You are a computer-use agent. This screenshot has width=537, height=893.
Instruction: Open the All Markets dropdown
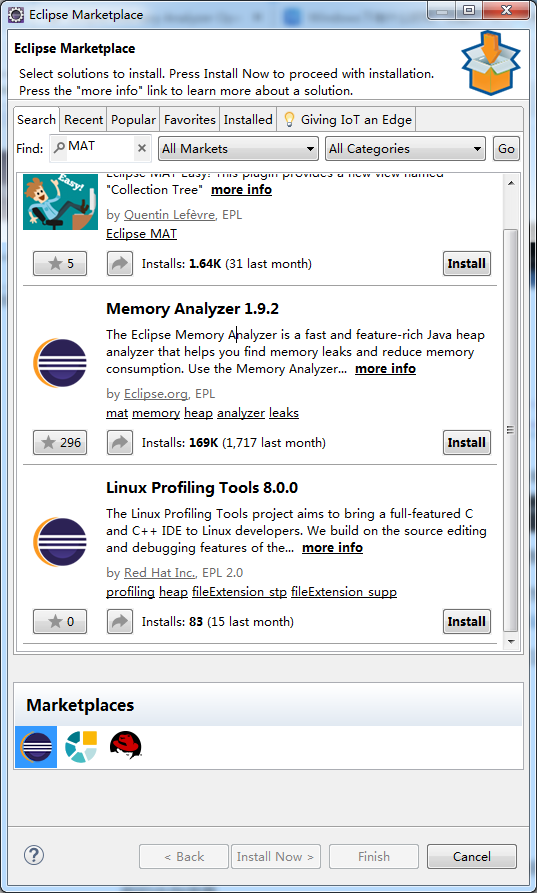(238, 149)
